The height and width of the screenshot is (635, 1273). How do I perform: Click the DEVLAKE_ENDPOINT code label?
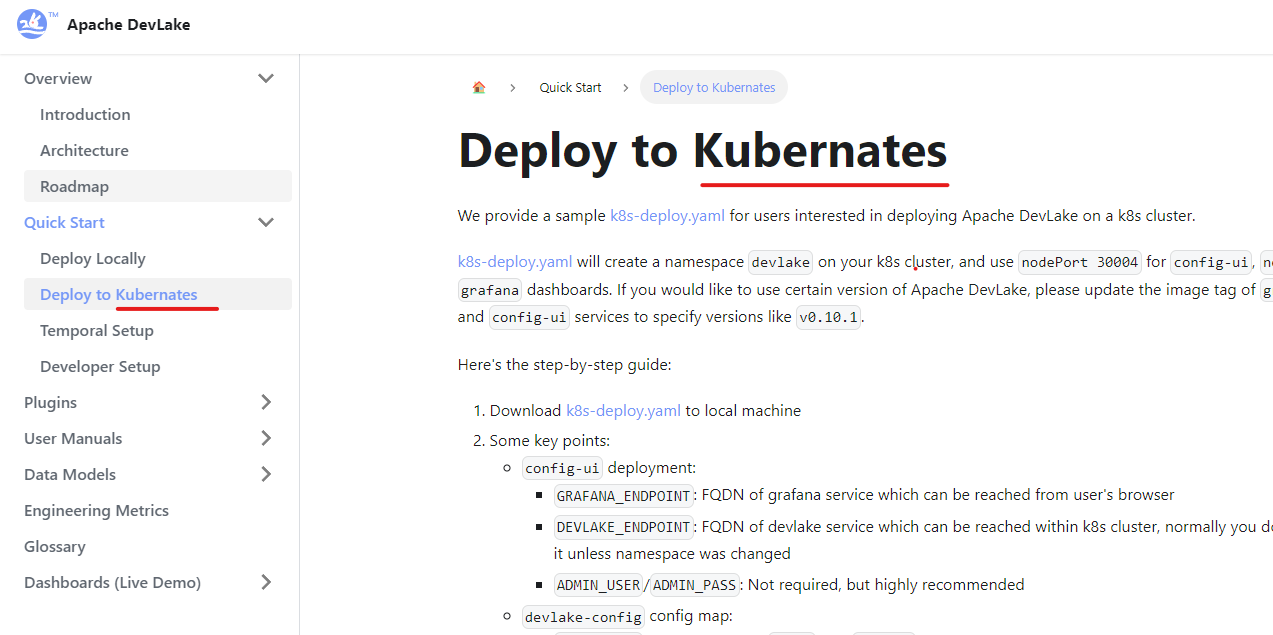624,527
